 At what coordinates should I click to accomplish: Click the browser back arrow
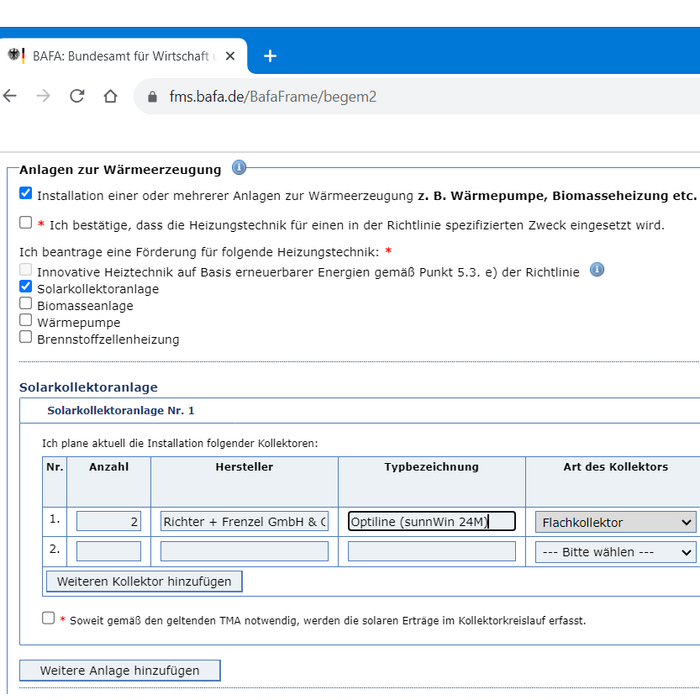(10, 96)
